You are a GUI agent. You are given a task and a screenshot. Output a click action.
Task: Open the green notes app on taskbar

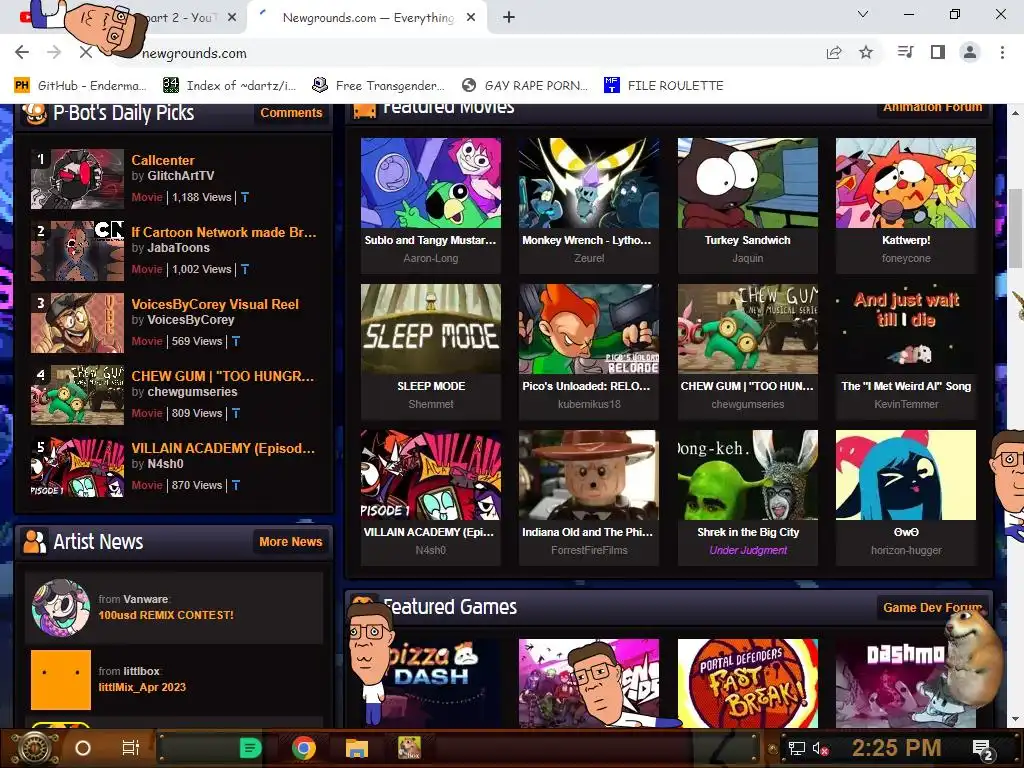pos(250,748)
